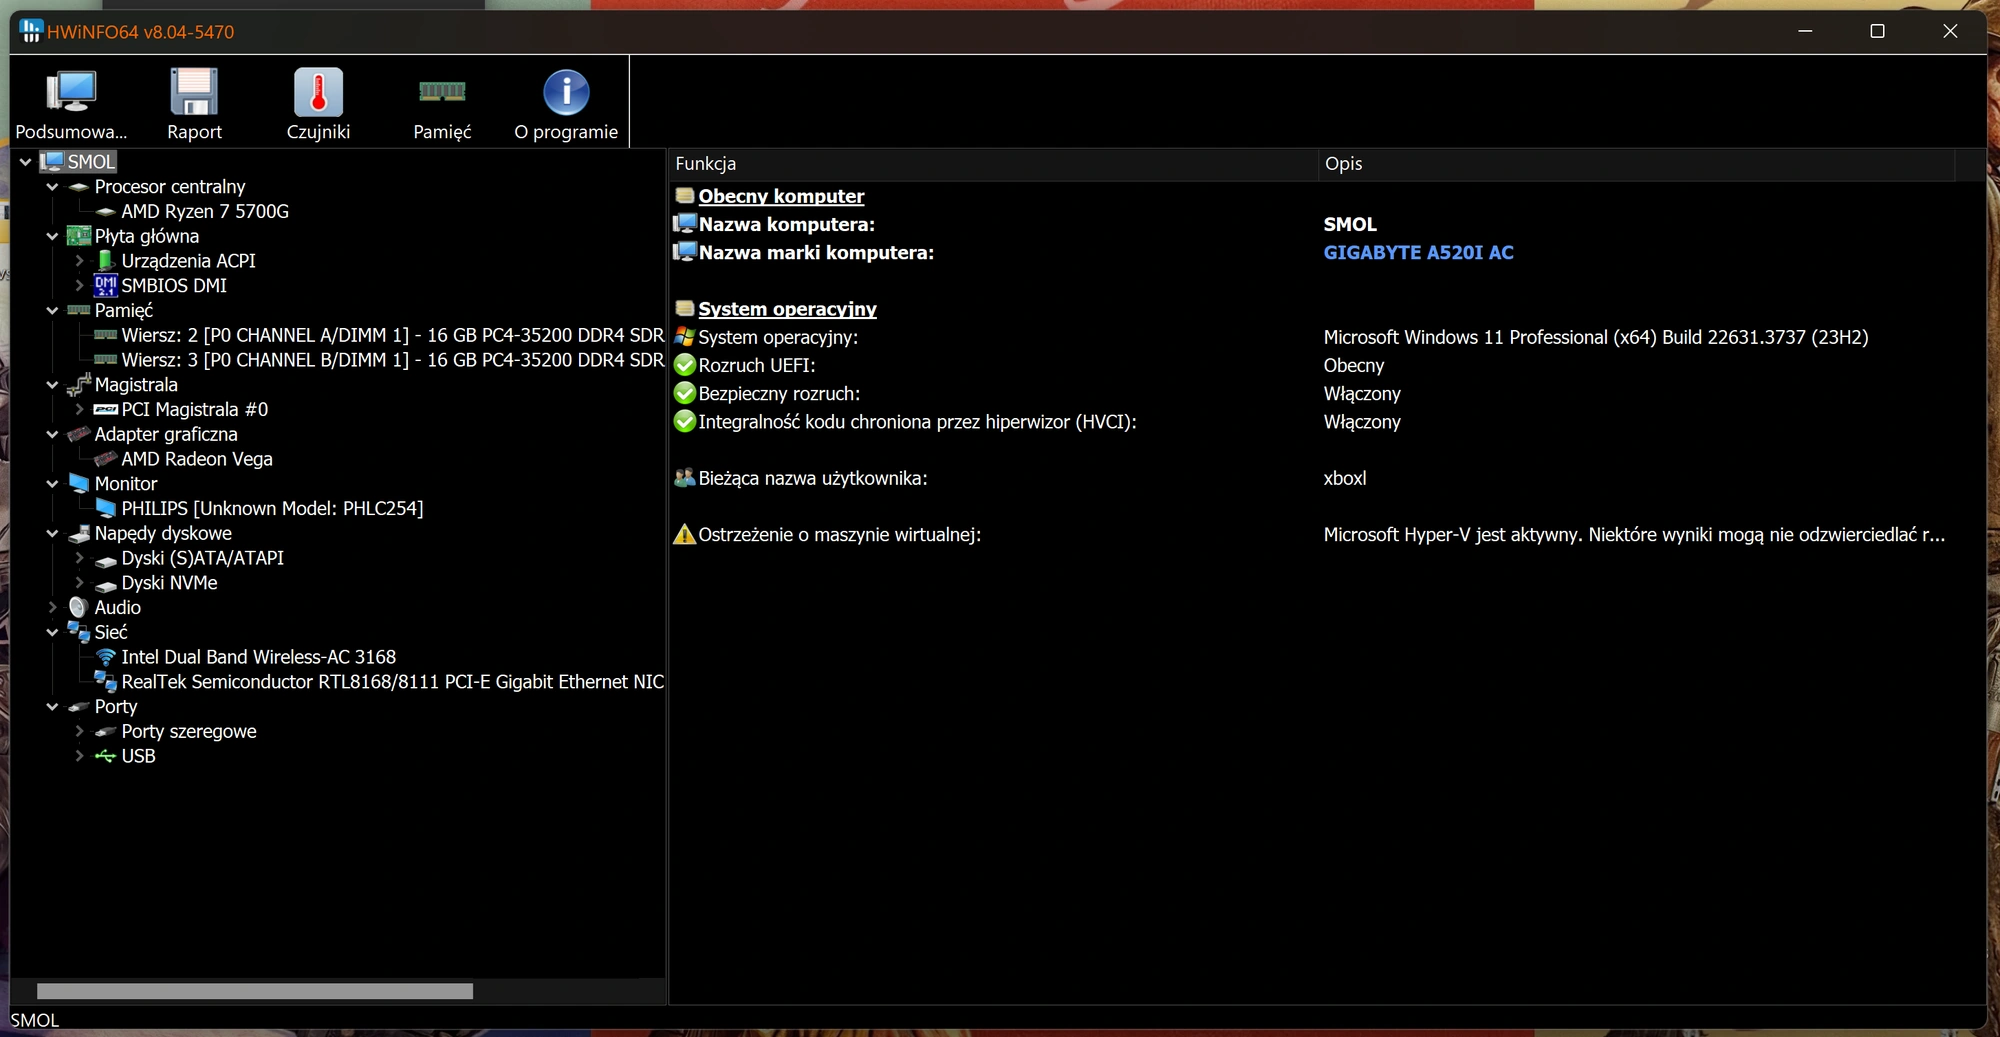
Task: Click the Audio speaker icon
Action: pyautogui.click(x=79, y=607)
